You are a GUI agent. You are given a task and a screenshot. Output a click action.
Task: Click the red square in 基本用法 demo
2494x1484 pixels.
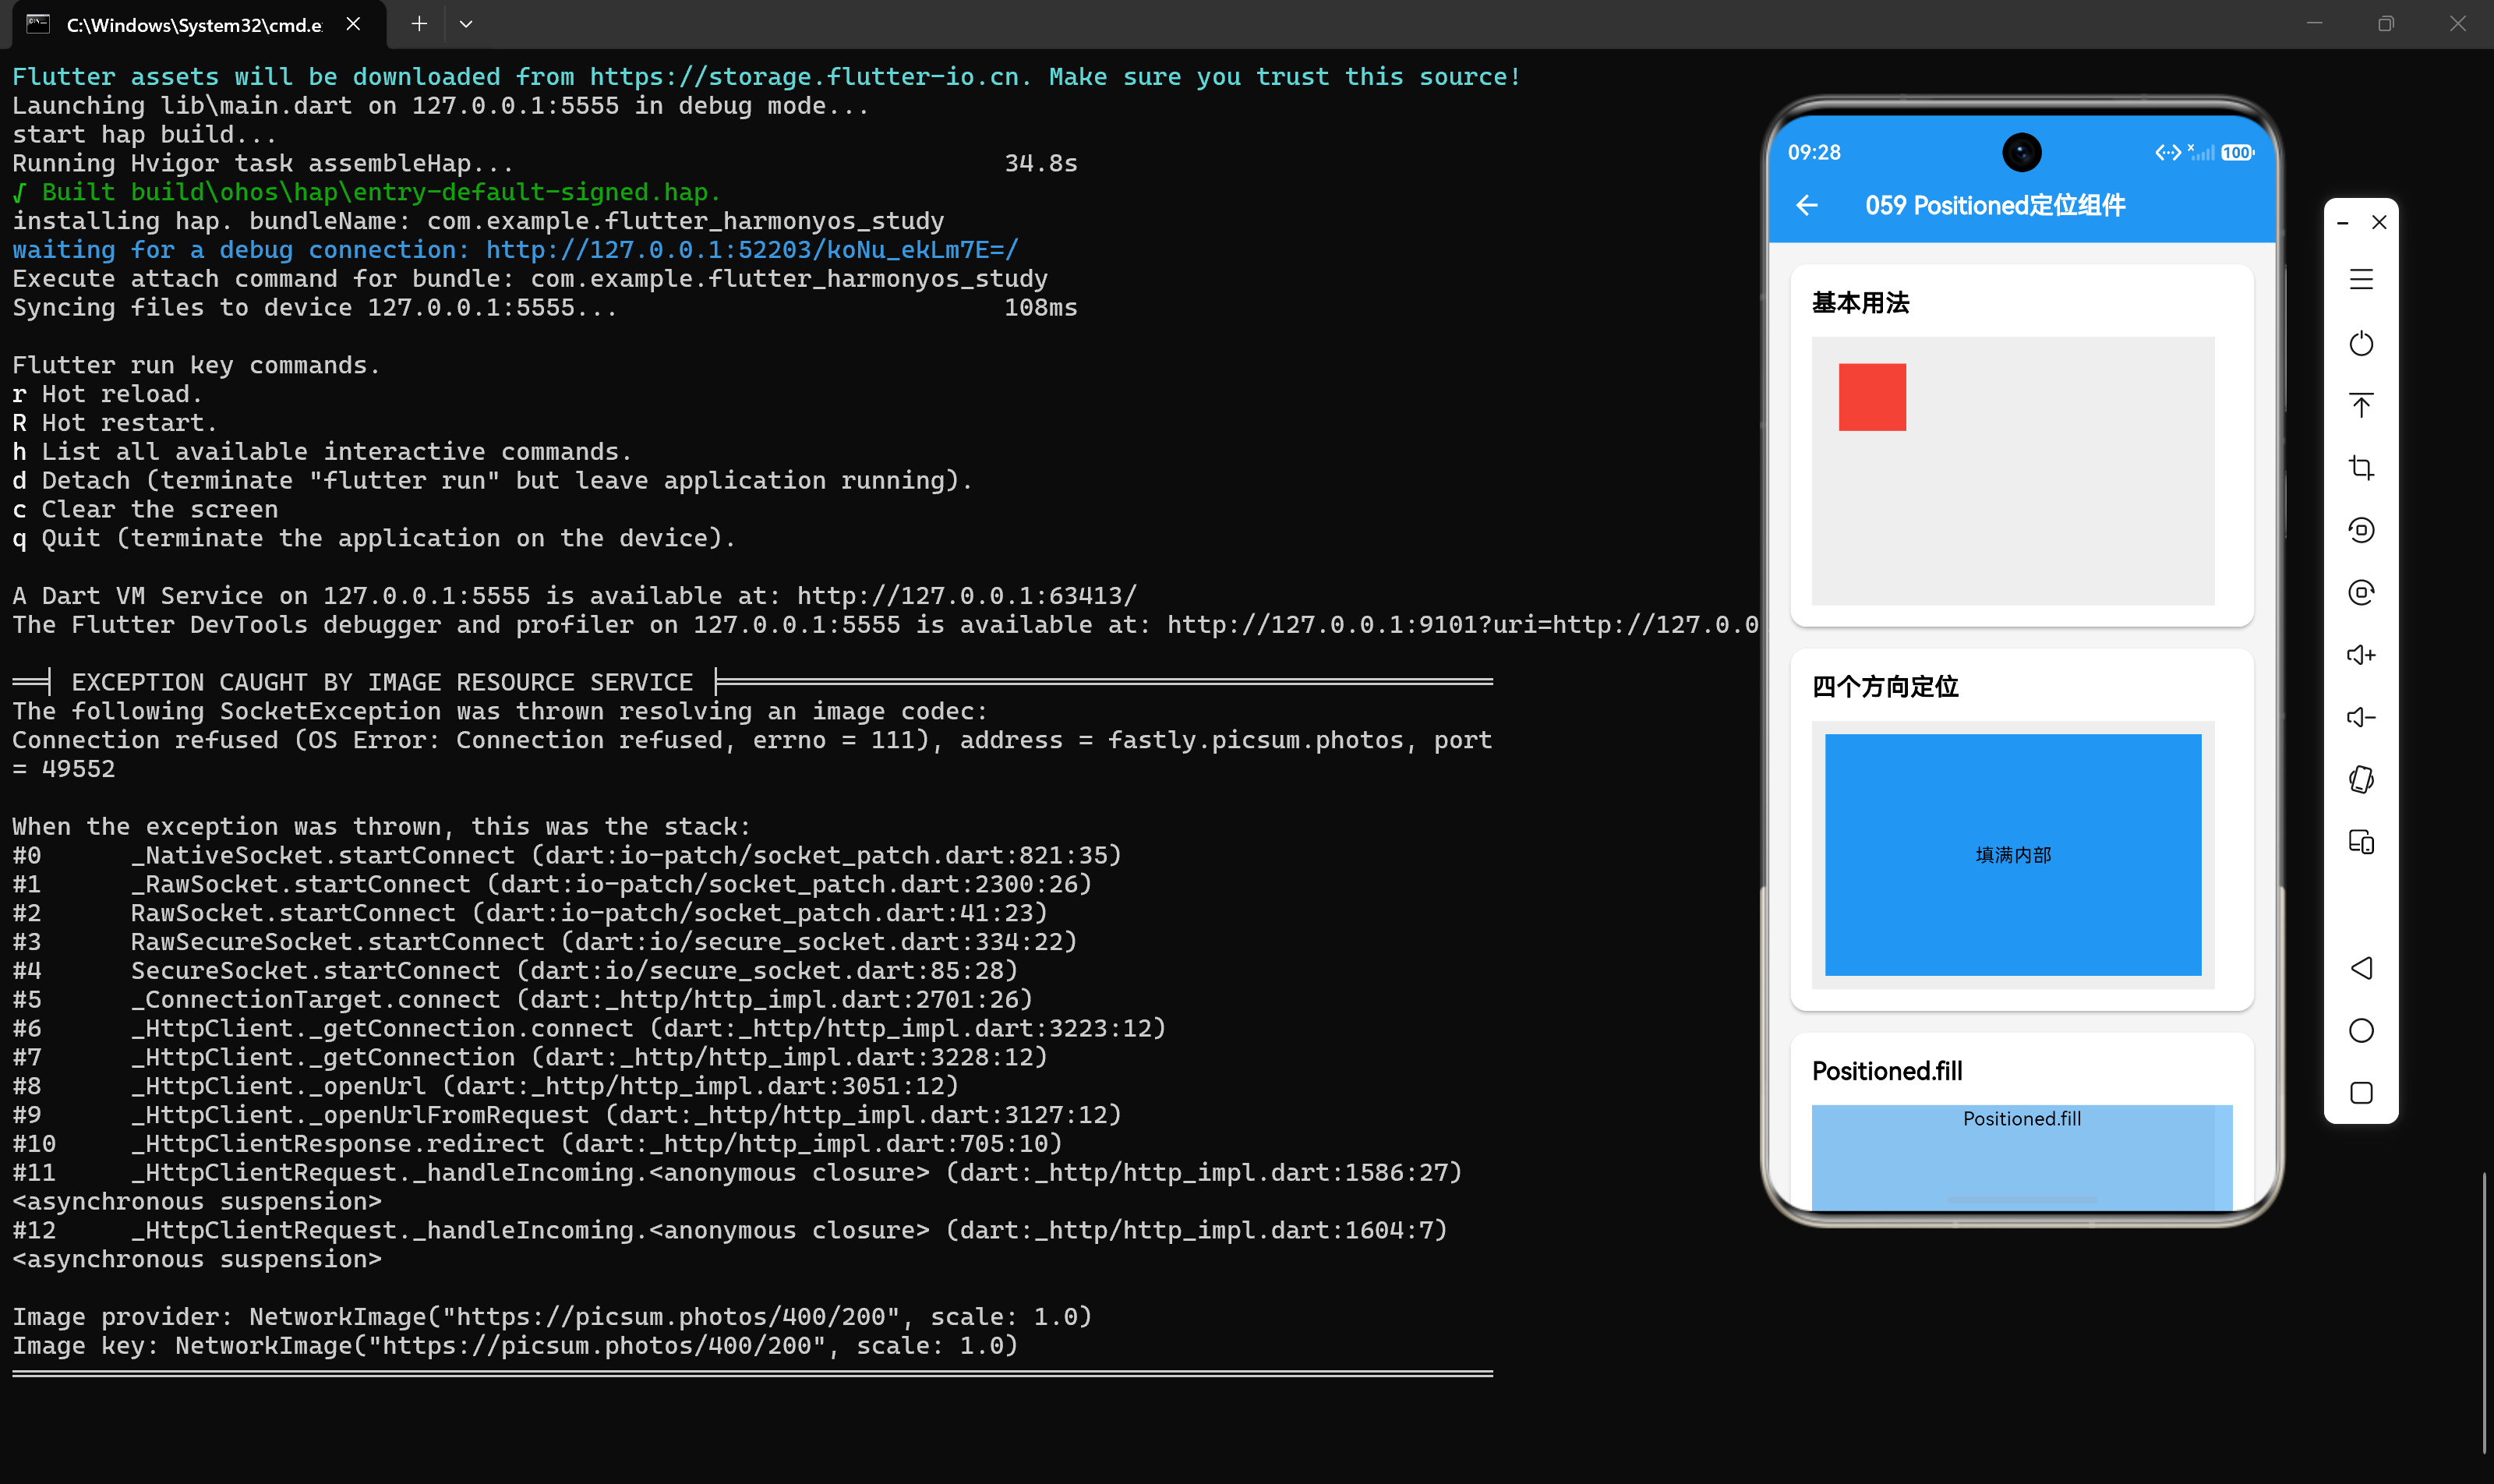pyautogui.click(x=1872, y=397)
